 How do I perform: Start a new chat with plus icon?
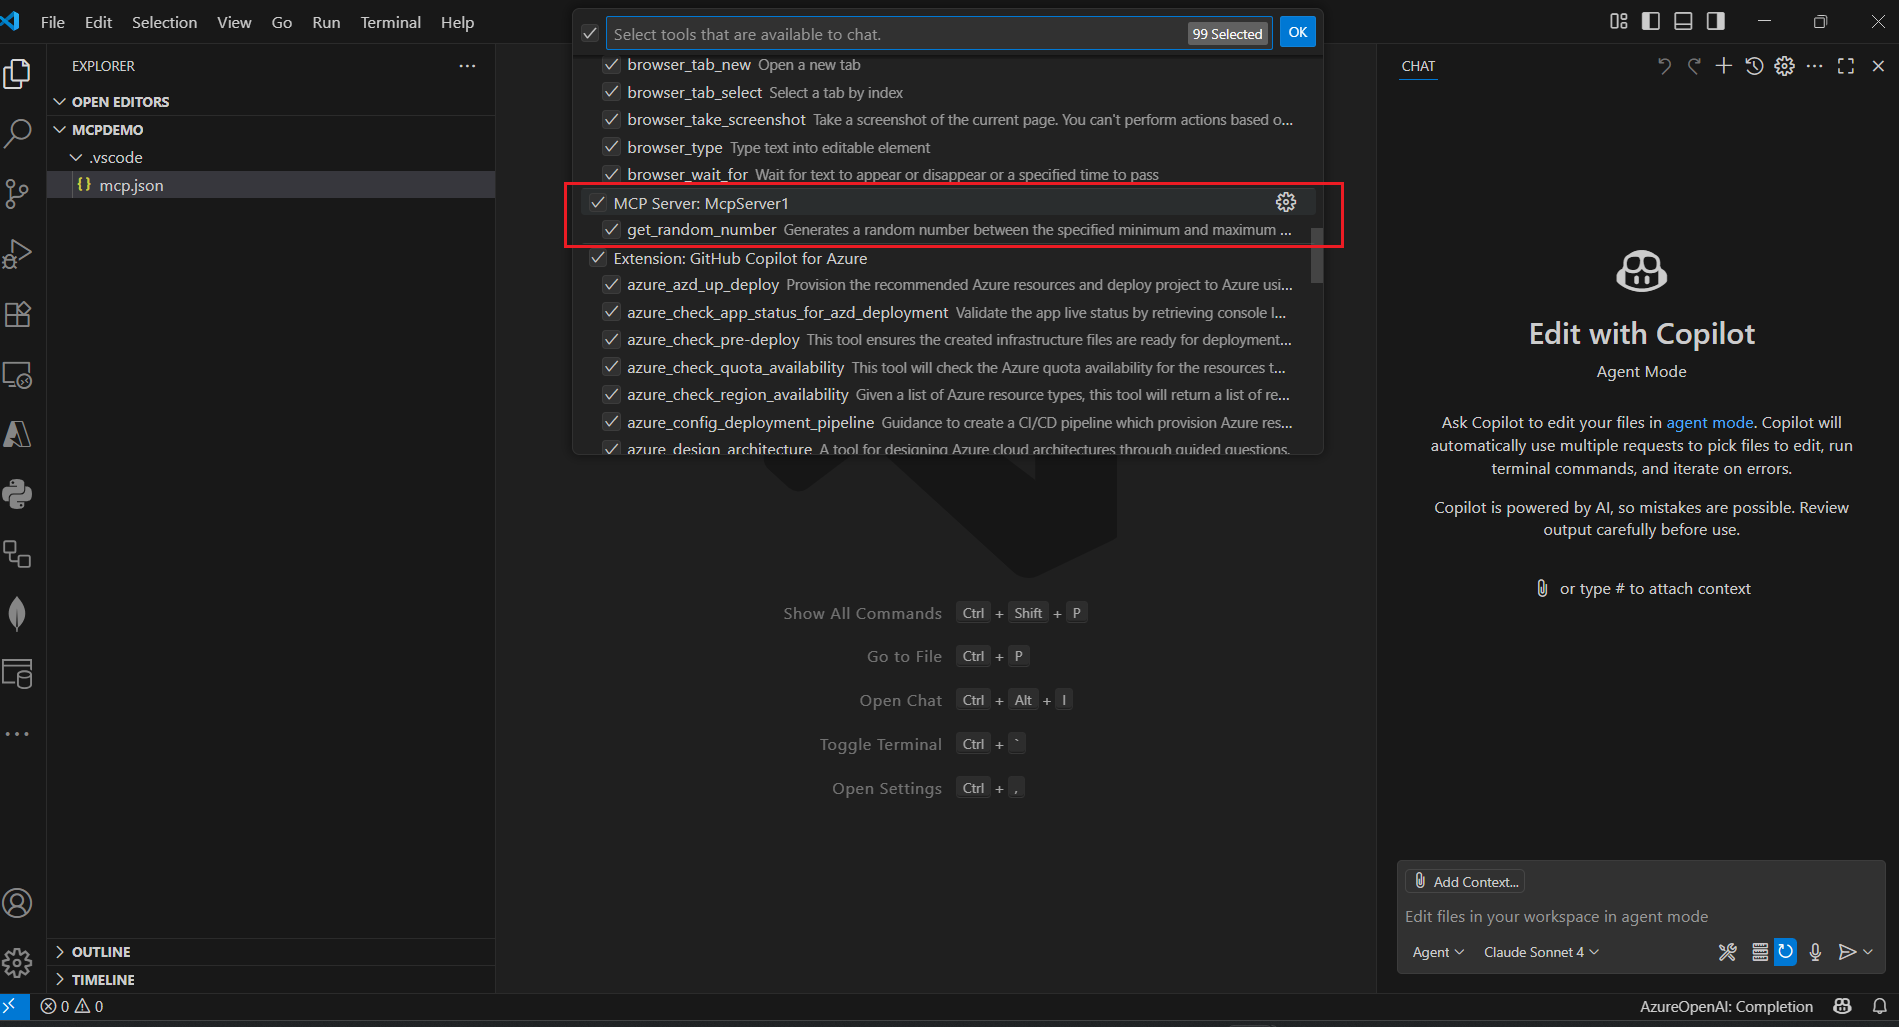pos(1724,66)
